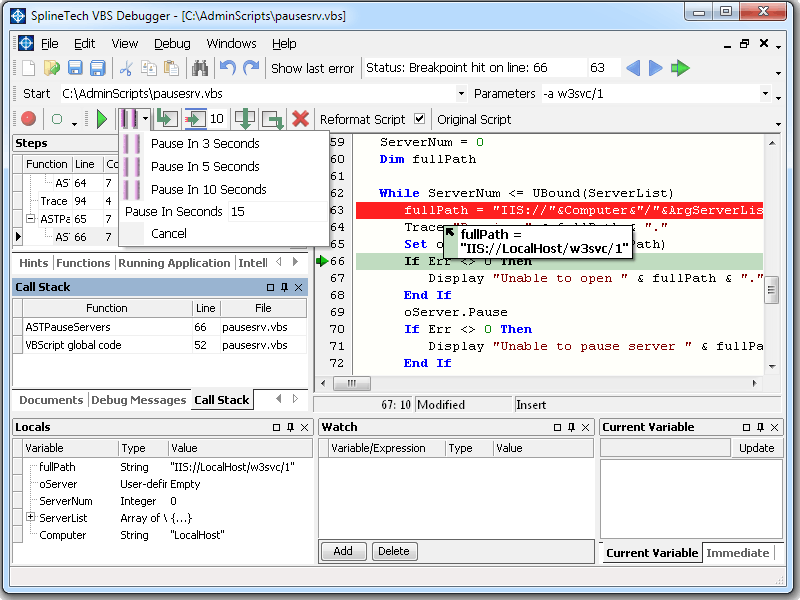Click the scissors Cut icon

pos(126,68)
